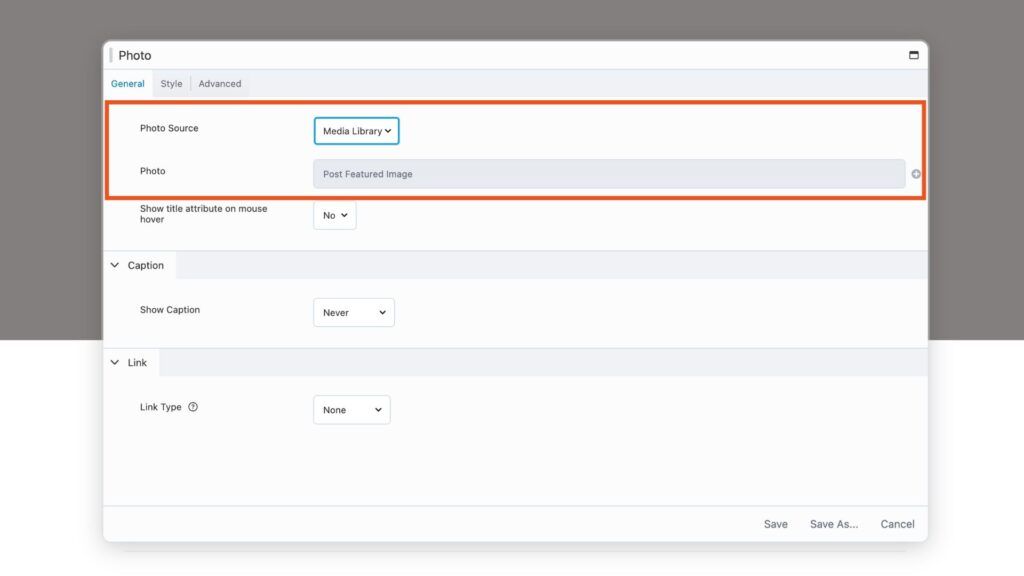
Task: Maximize the Photo settings panel
Action: 913,56
